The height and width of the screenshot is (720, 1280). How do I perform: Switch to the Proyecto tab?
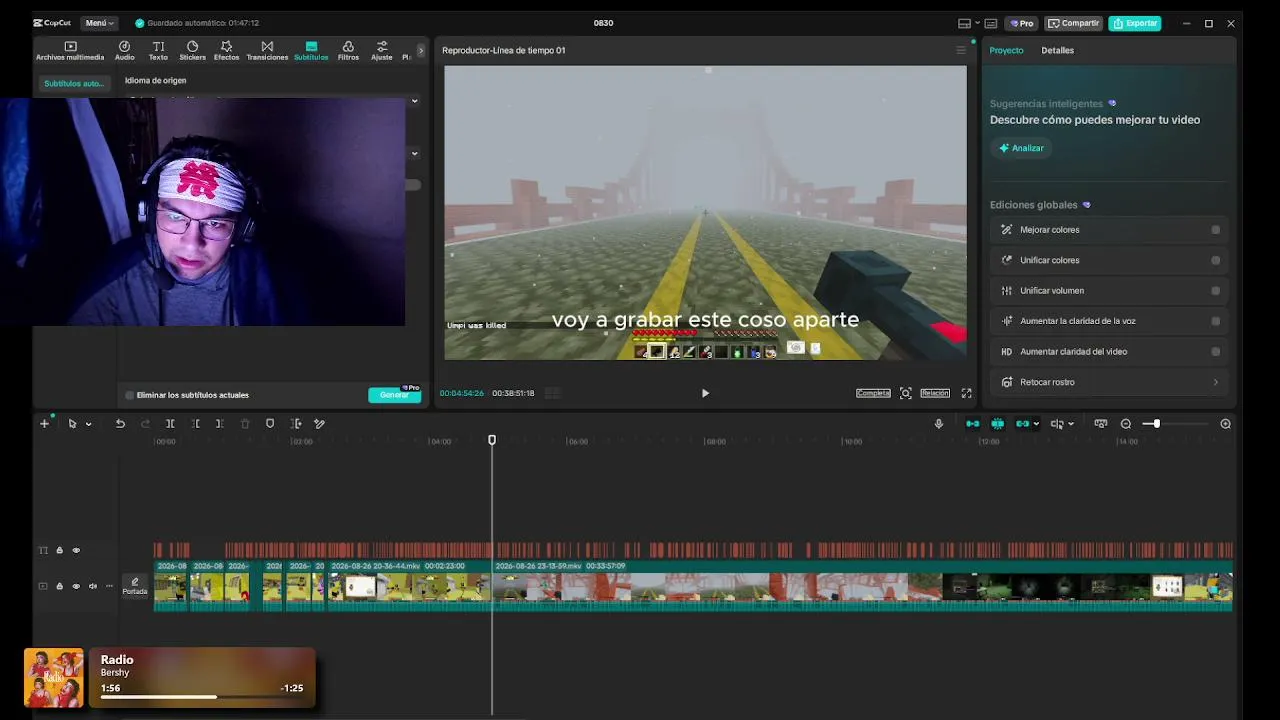click(1006, 50)
